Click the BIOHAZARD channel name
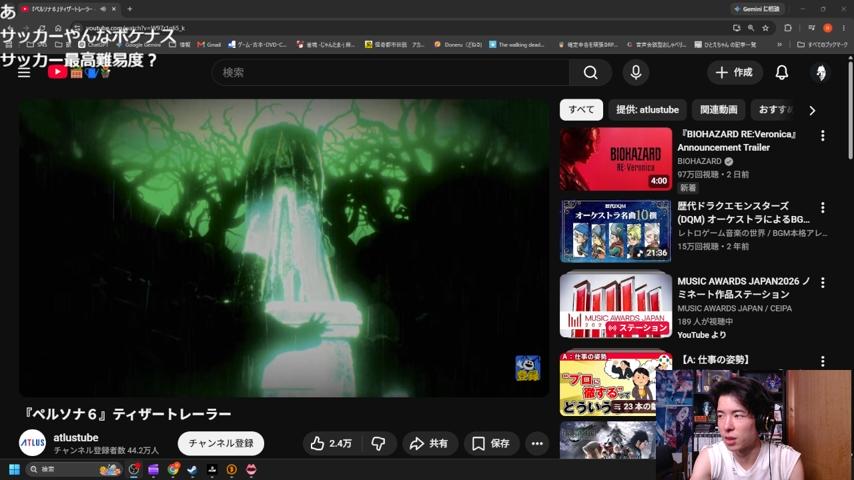854x480 pixels. 699,161
